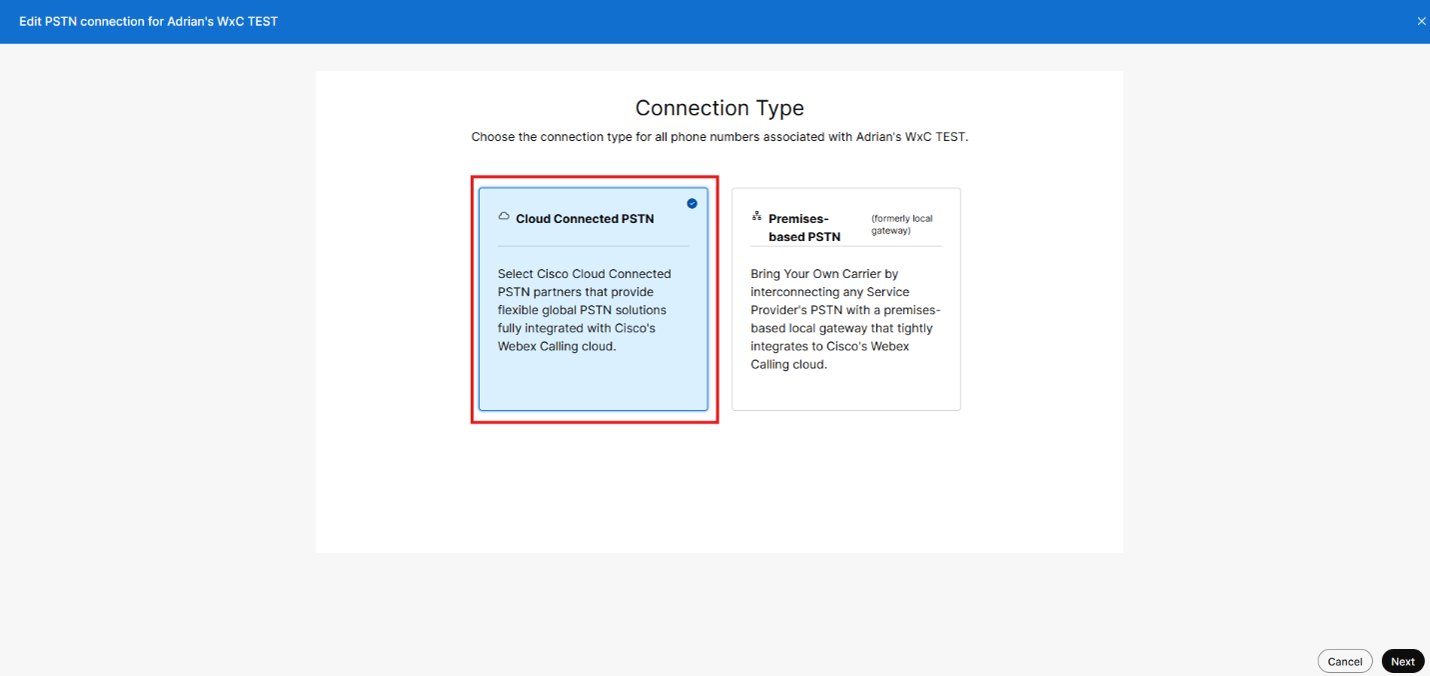Click the Next button
Image resolution: width=1430 pixels, height=676 pixels.
[1403, 661]
